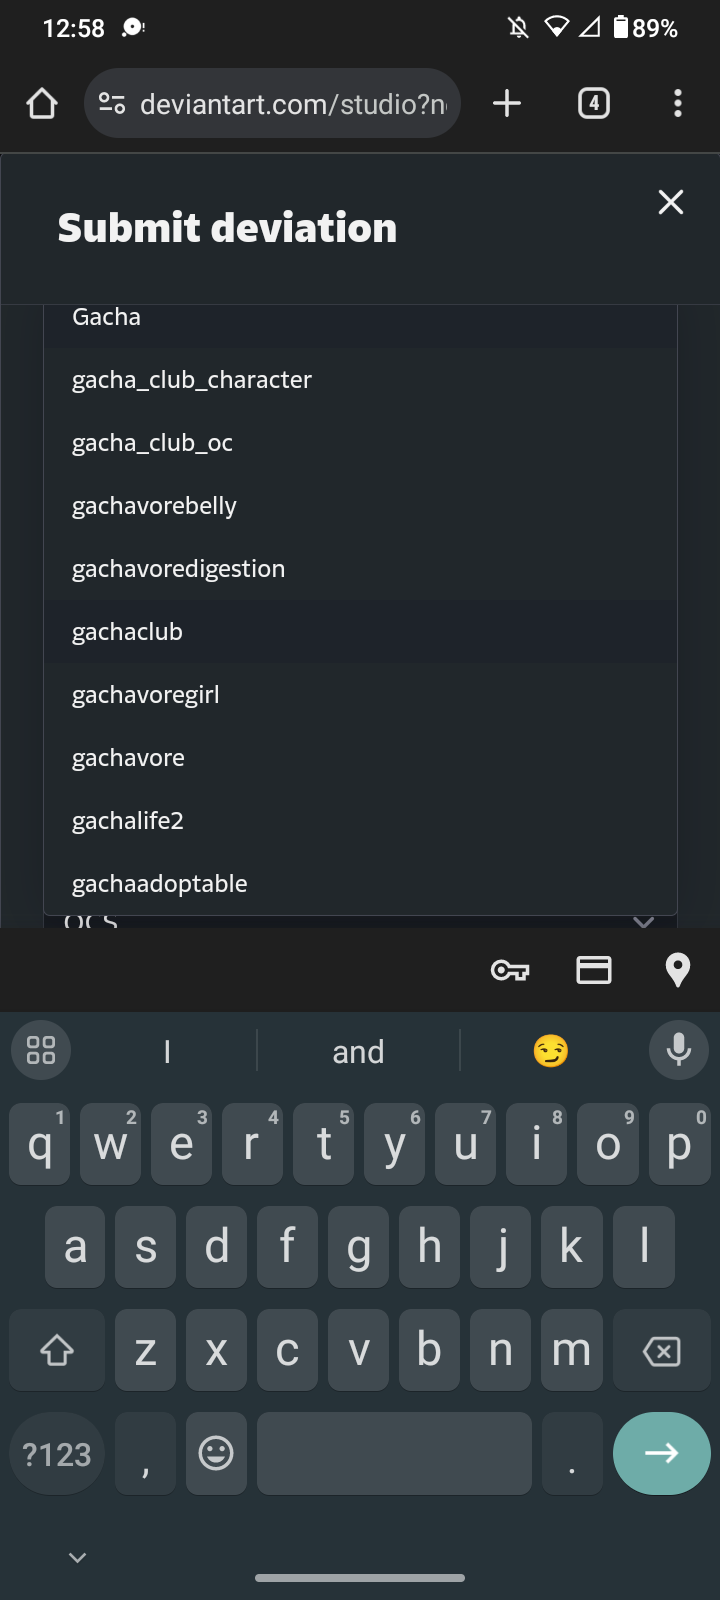This screenshot has width=720, height=1600.
Task: Tap the green keyboard go arrow button
Action: pyautogui.click(x=662, y=1453)
